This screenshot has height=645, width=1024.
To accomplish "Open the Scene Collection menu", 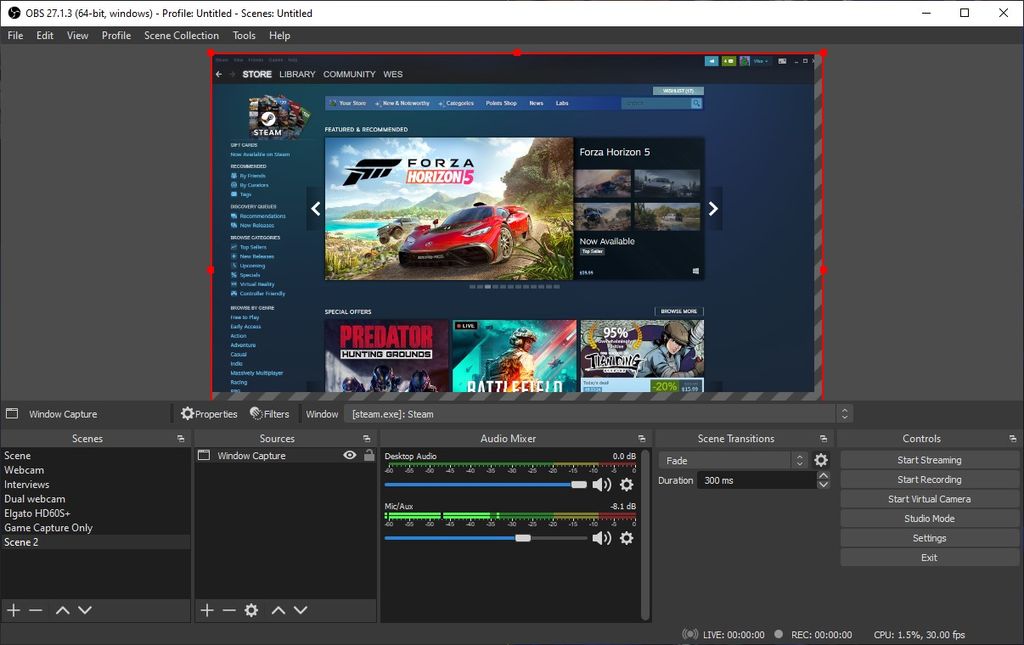I will [x=181, y=35].
